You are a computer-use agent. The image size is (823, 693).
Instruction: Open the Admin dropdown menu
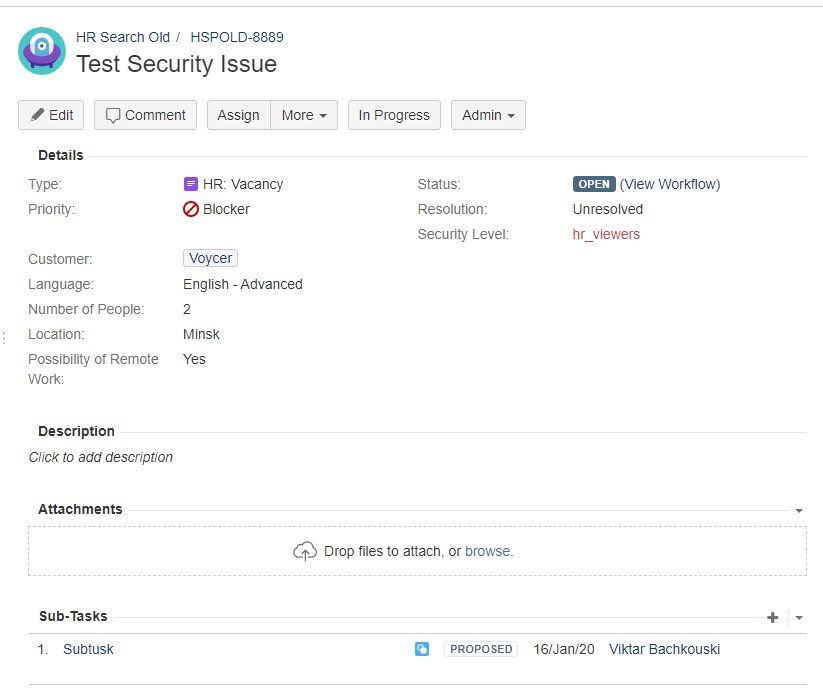(488, 114)
